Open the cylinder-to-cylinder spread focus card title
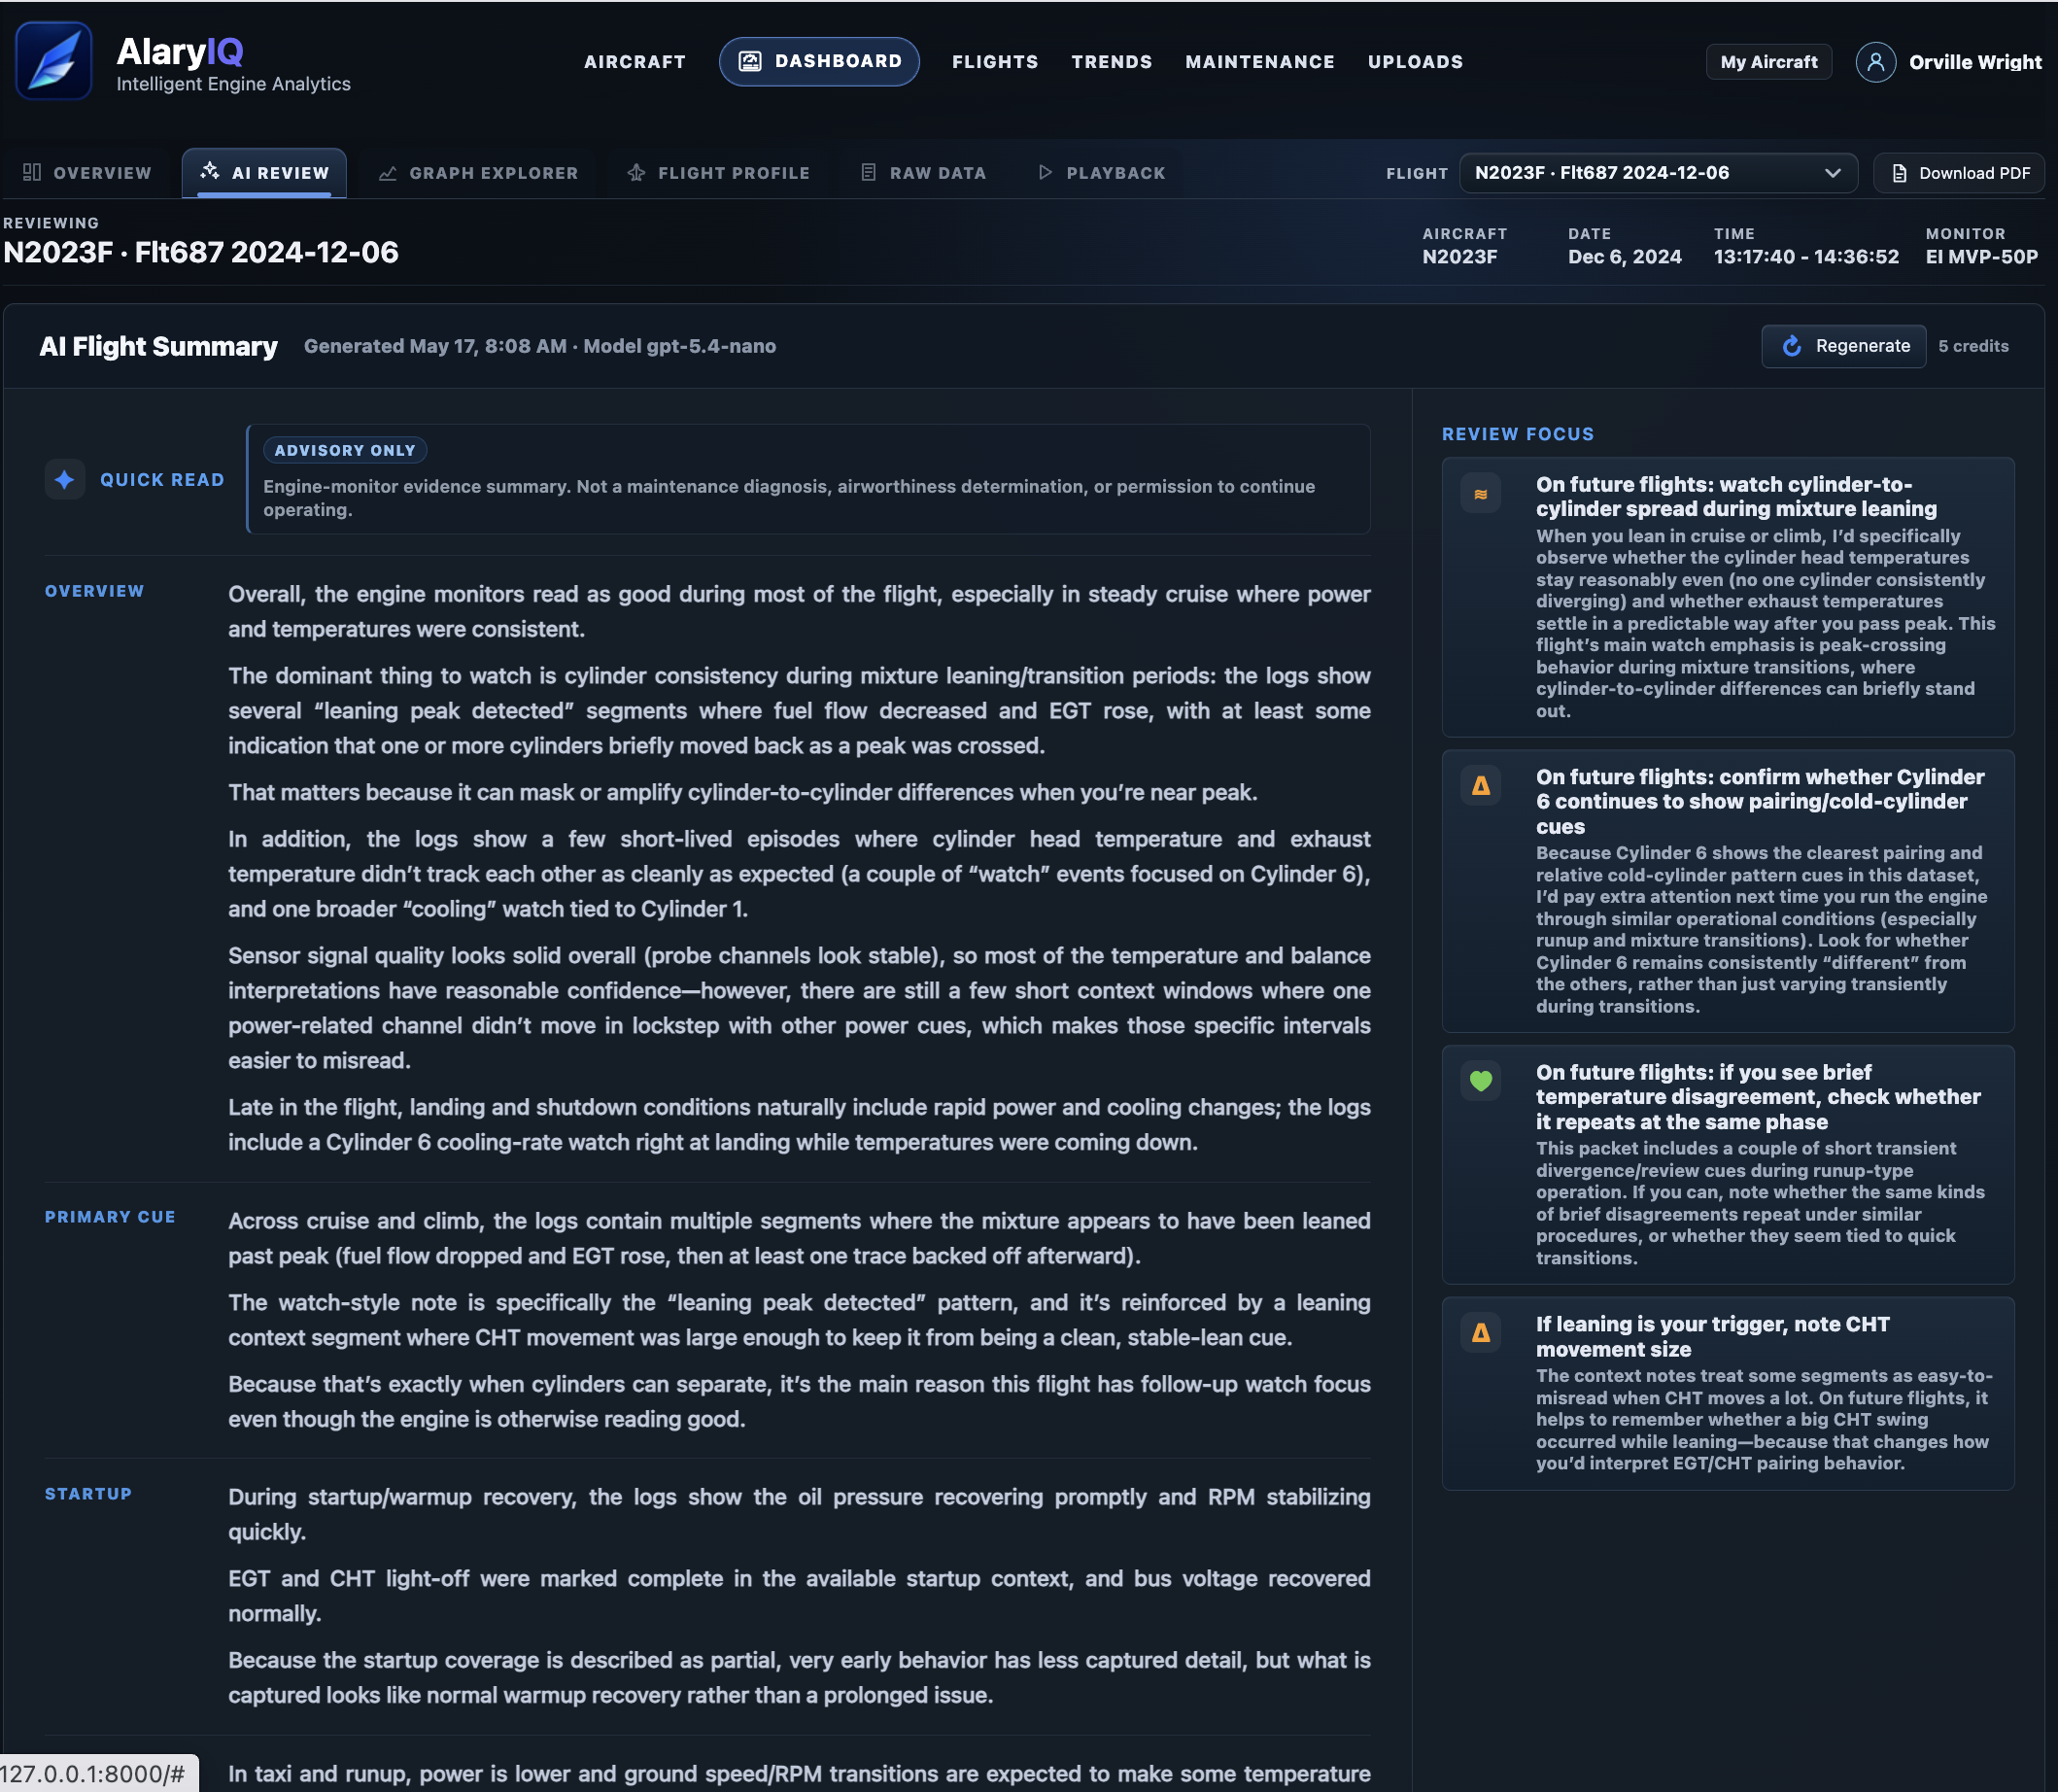The height and width of the screenshot is (1792, 2058). 1736,497
